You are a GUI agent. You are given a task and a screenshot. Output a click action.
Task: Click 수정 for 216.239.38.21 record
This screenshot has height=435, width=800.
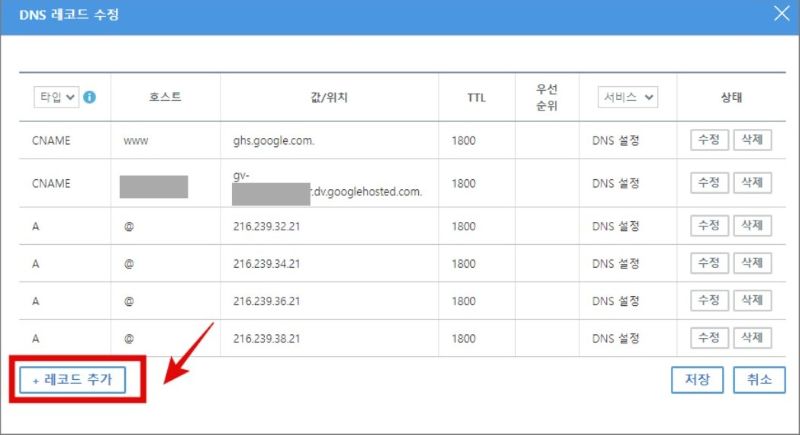pos(709,338)
